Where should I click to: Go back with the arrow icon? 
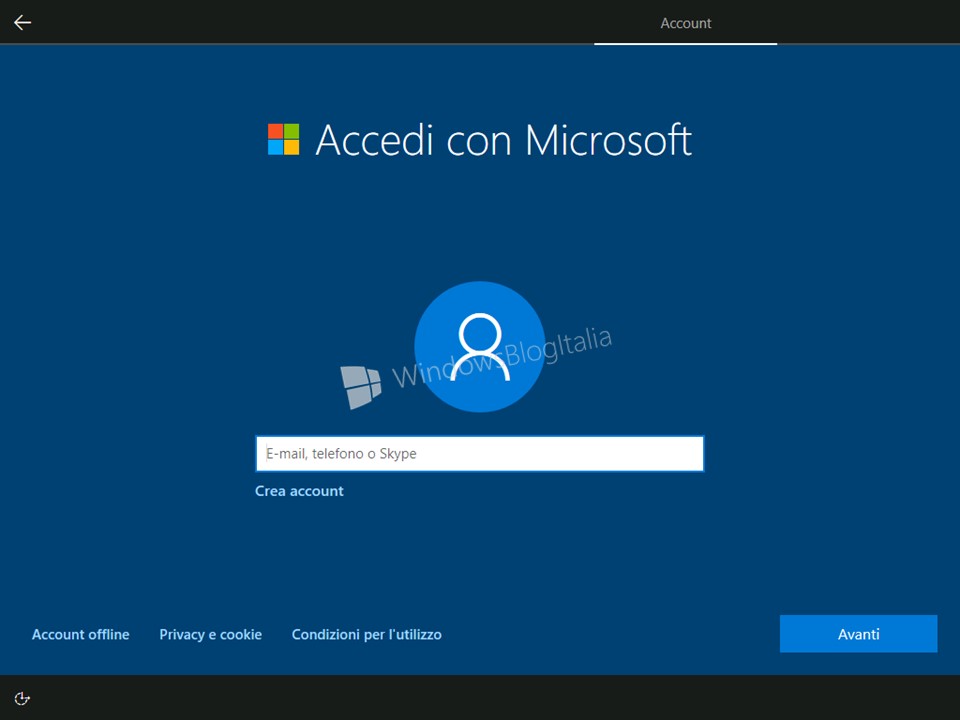coord(23,23)
